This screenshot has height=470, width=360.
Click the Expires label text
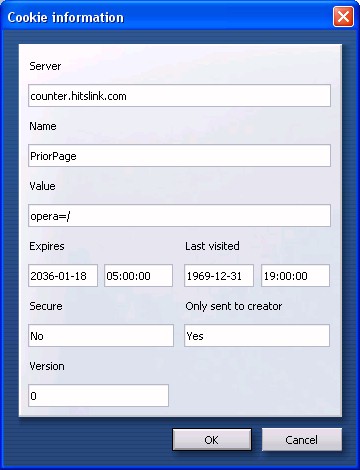click(47, 247)
